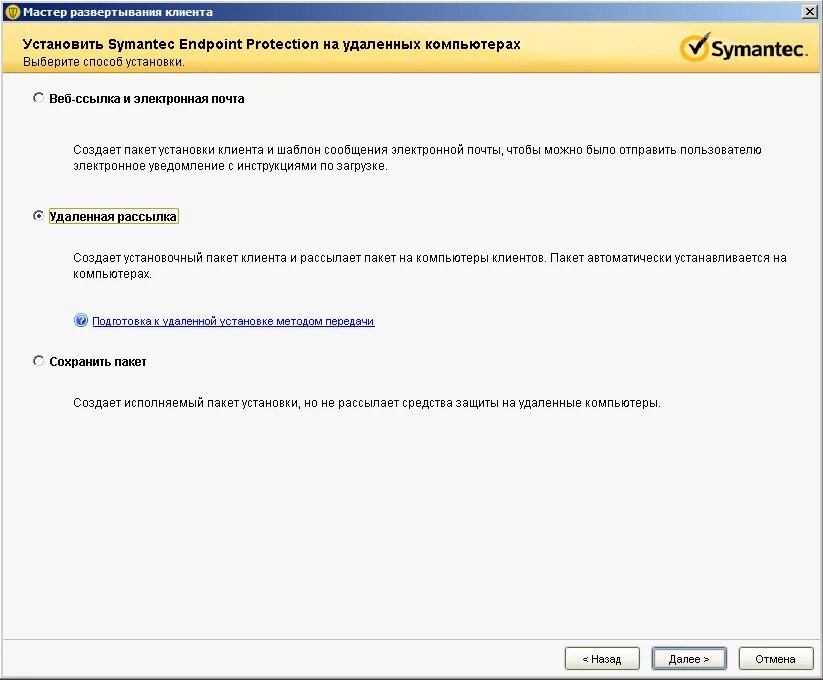
Task: Click the description 'Создает установочный пакет клиента и рассылает'
Action: (x=430, y=266)
